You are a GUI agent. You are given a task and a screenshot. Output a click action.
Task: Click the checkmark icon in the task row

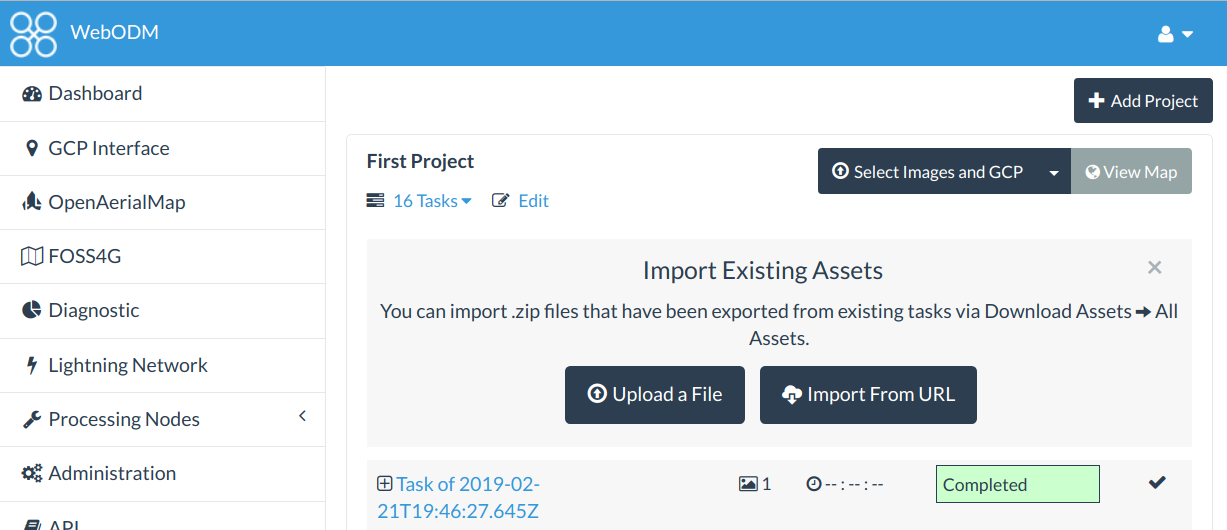pyautogui.click(x=1157, y=483)
